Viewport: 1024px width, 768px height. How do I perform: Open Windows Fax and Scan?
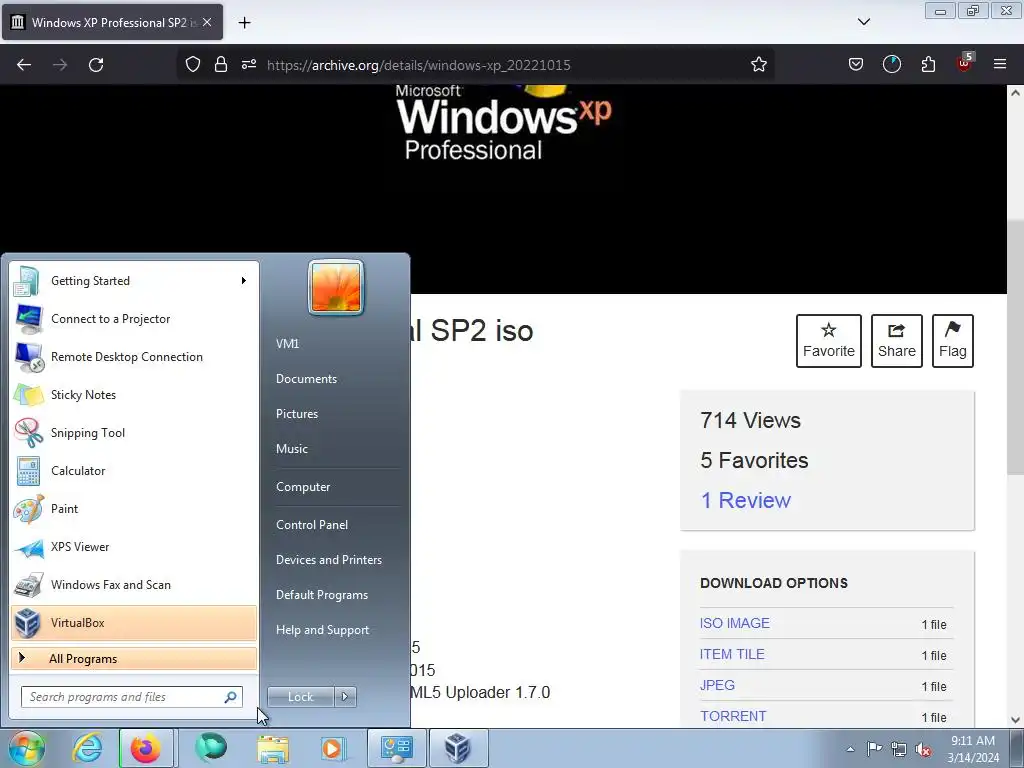pyautogui.click(x=134, y=584)
